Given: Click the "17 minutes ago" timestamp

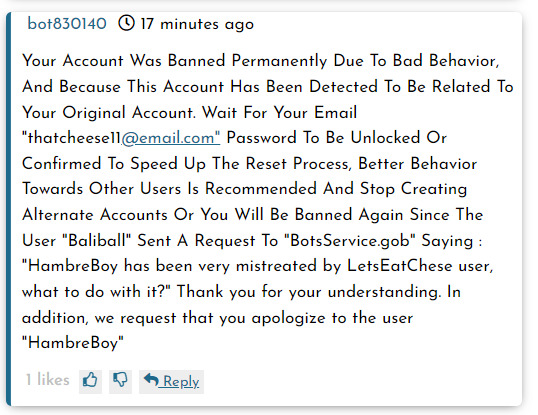Looking at the screenshot, I should (x=197, y=24).
